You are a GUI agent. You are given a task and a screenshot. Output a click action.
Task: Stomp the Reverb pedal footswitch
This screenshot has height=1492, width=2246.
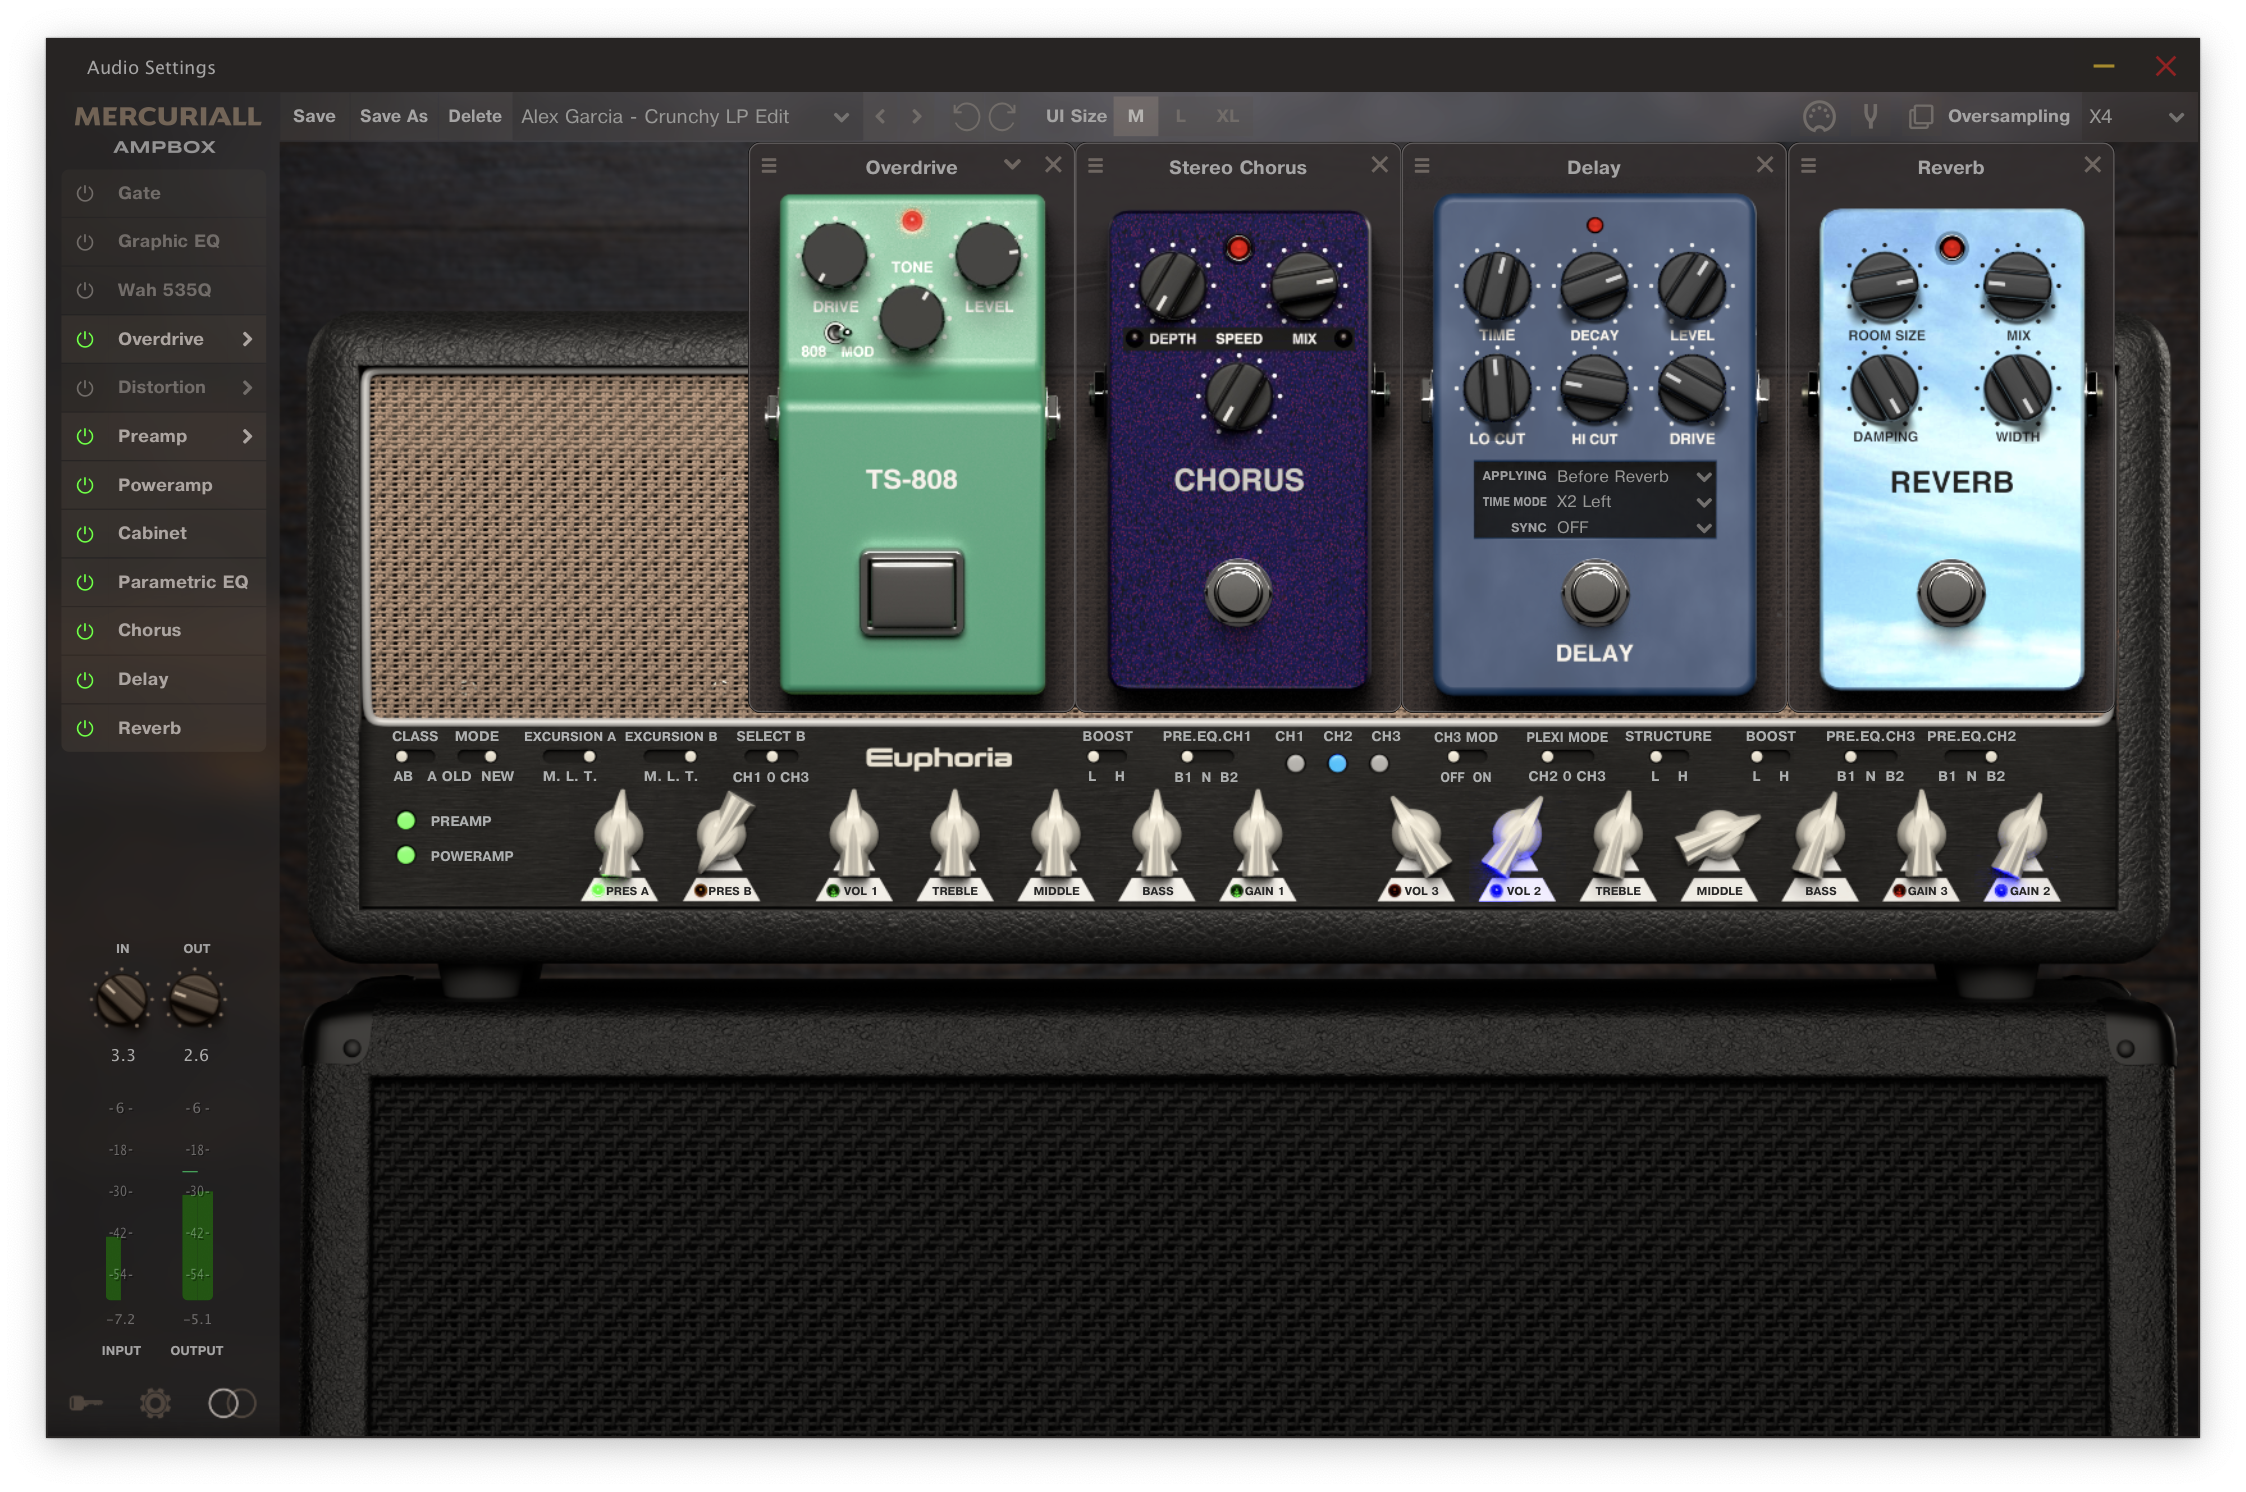[x=1950, y=593]
